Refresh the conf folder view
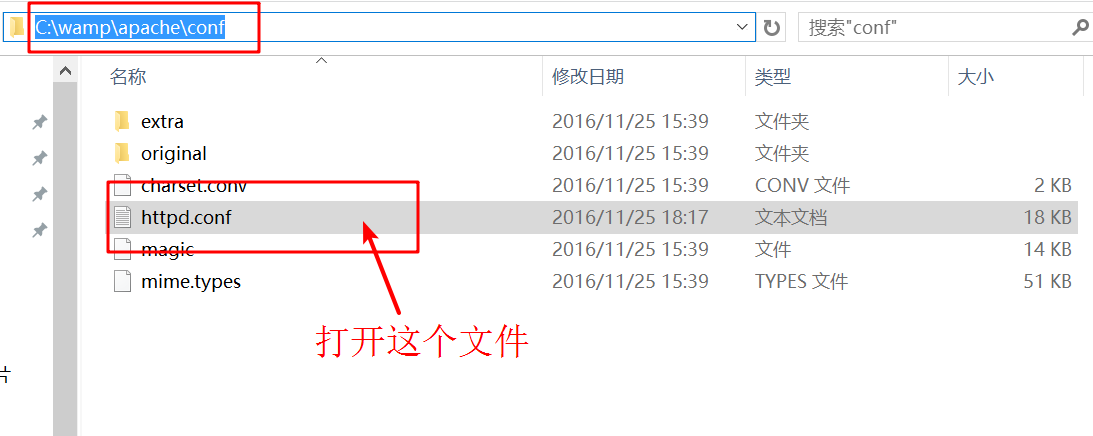The image size is (1093, 436). [771, 27]
